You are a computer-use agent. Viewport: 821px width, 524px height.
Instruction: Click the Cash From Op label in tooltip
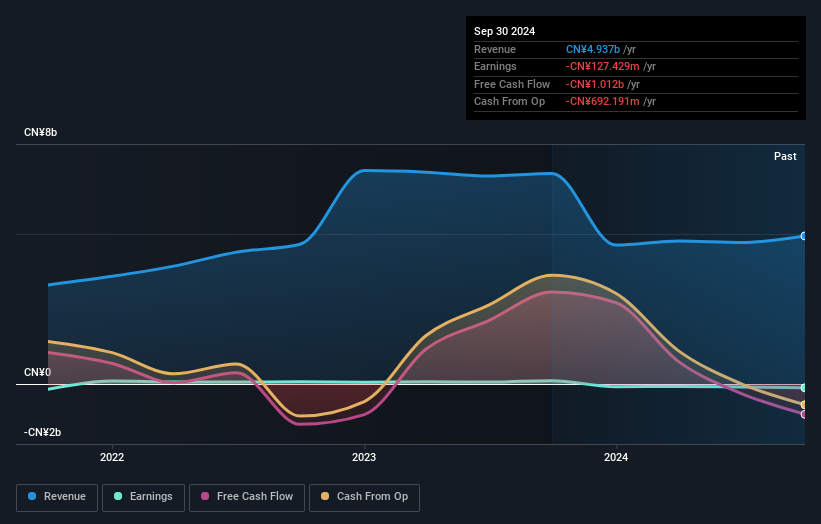509,102
